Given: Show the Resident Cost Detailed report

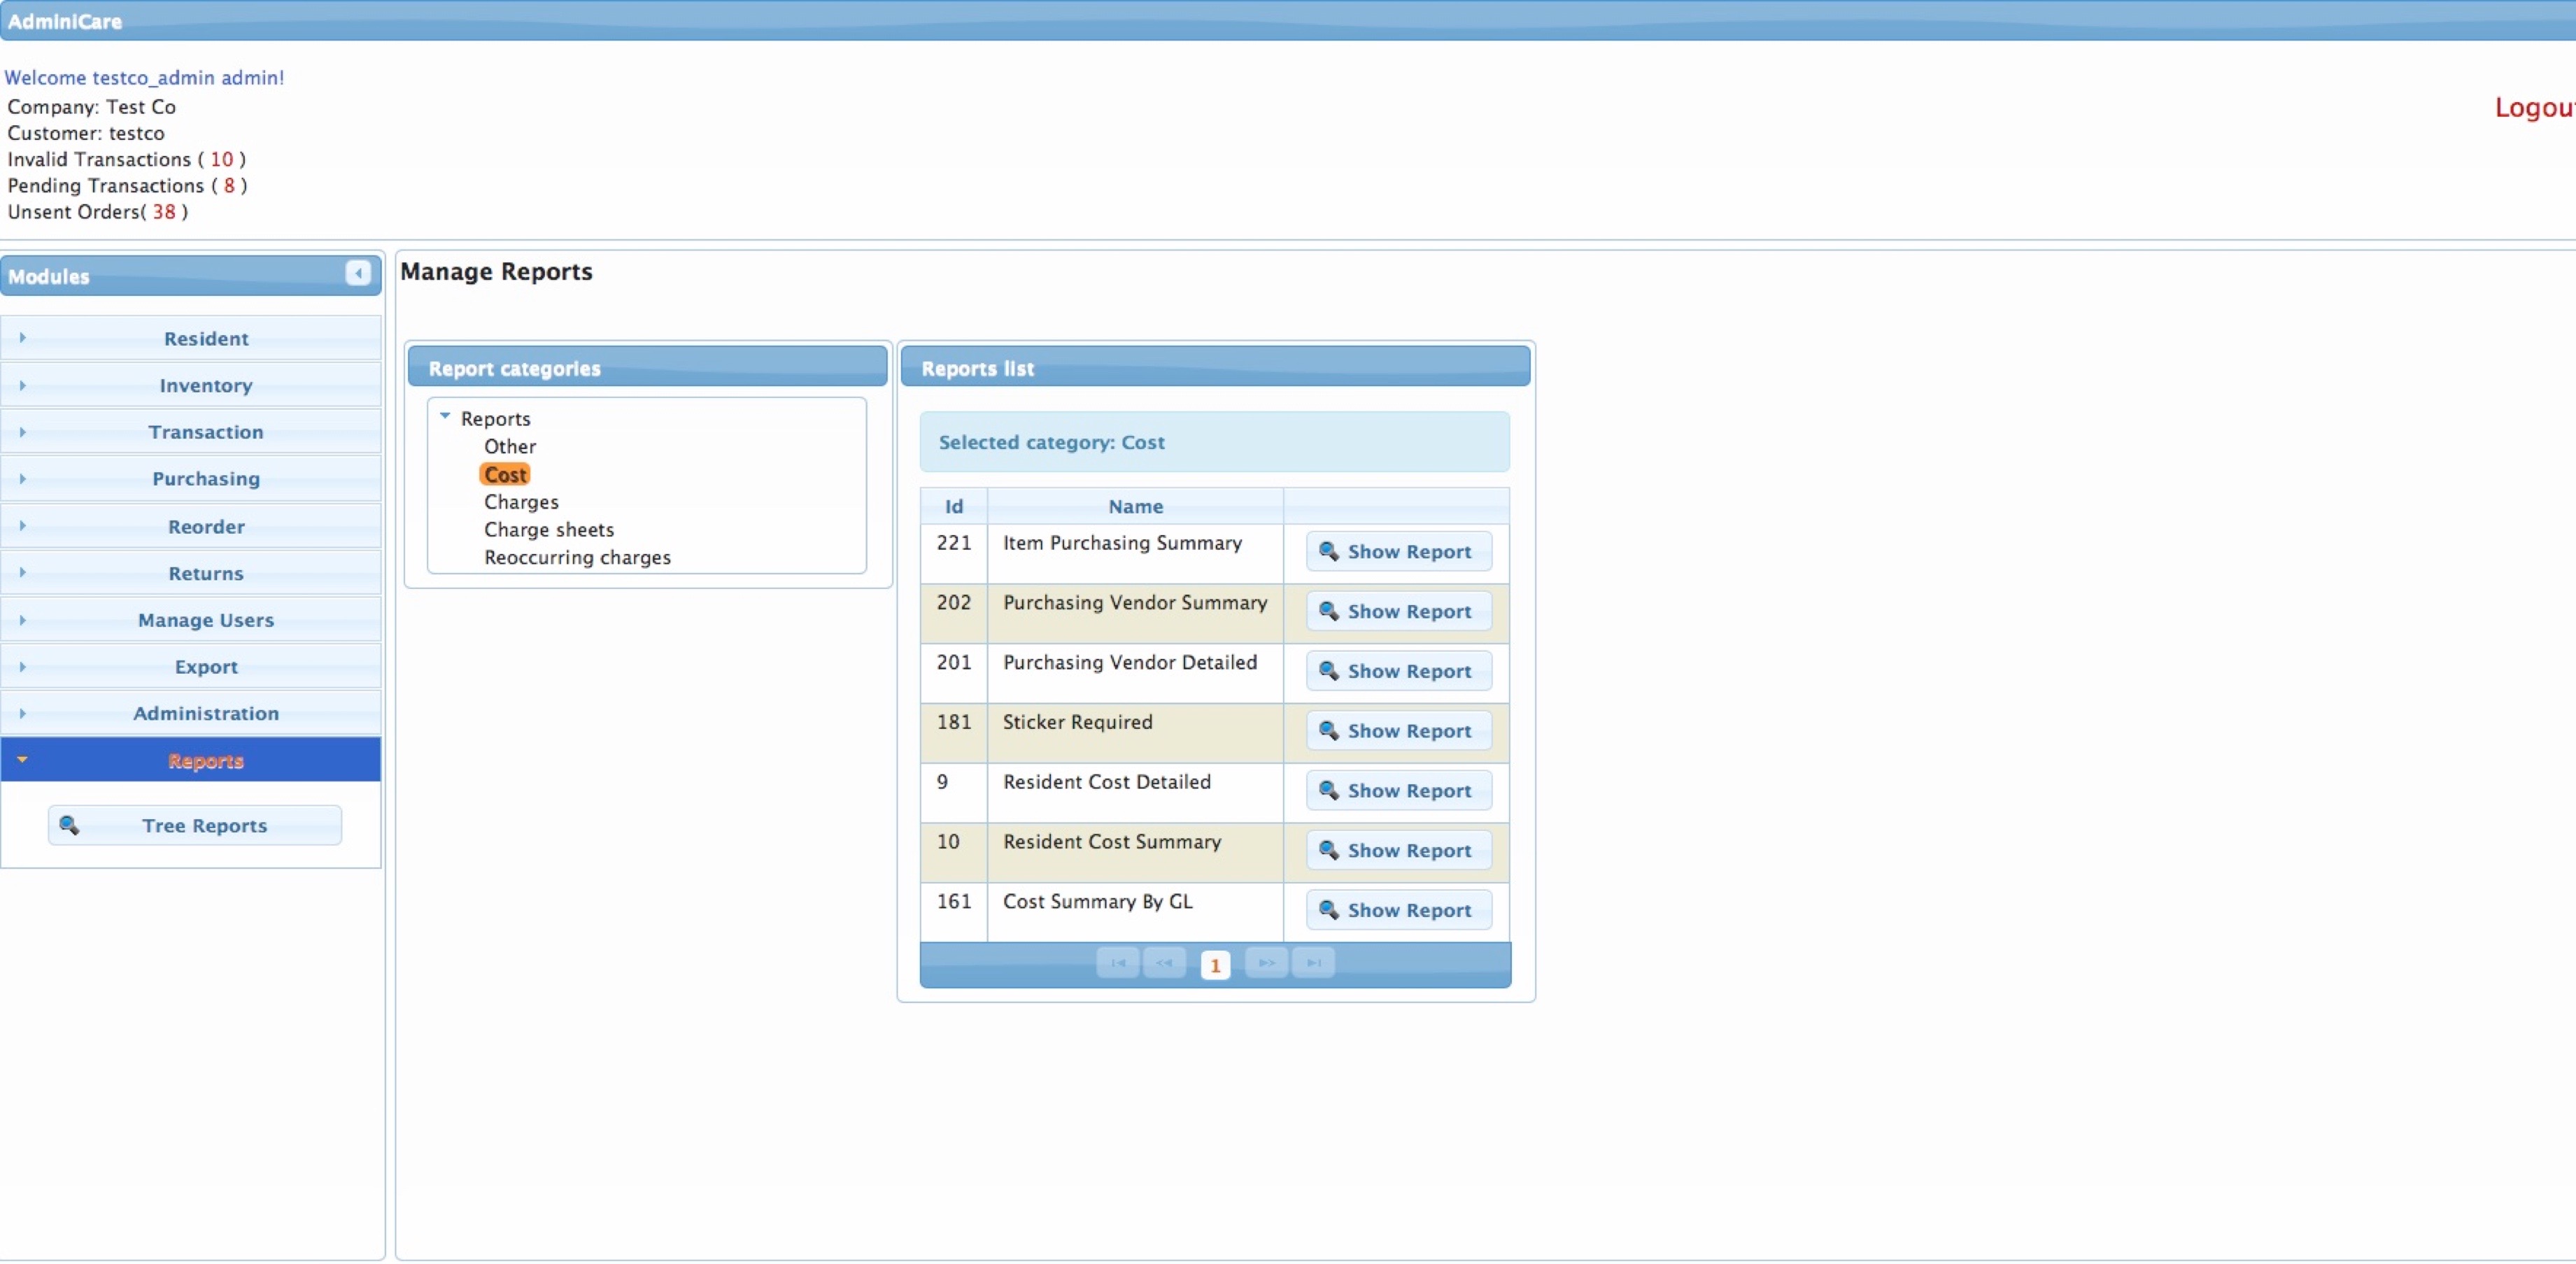Looking at the screenshot, I should pyautogui.click(x=1398, y=790).
